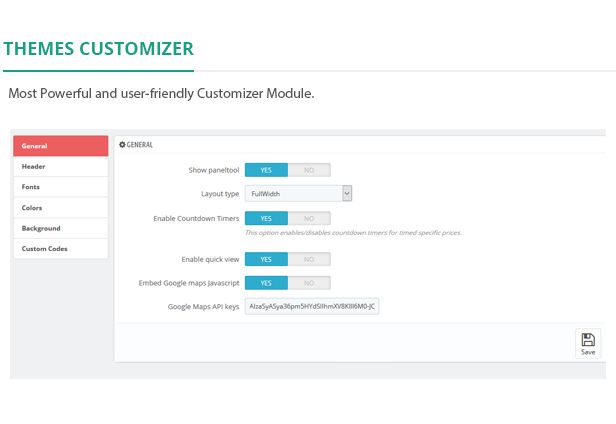
Task: Click the Save button label
Action: [x=588, y=352]
